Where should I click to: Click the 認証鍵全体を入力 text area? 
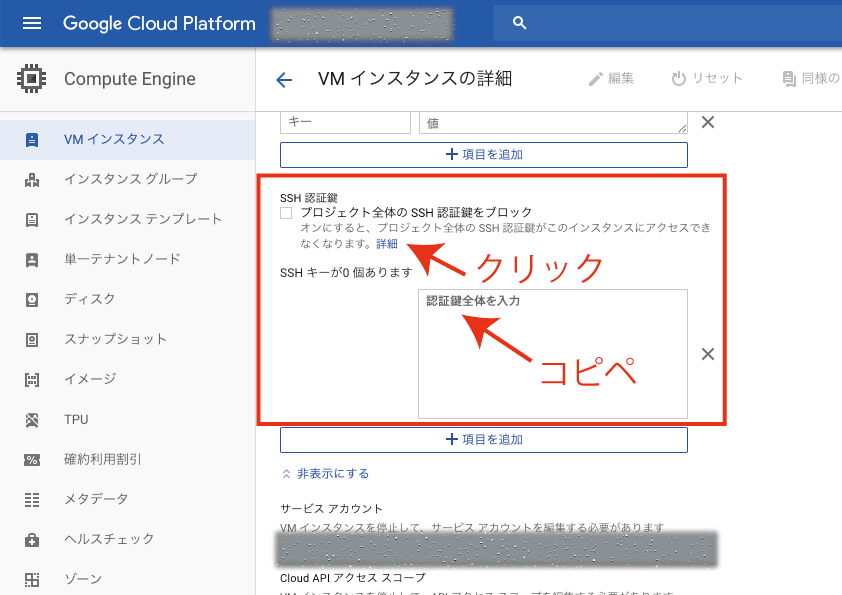(x=553, y=354)
